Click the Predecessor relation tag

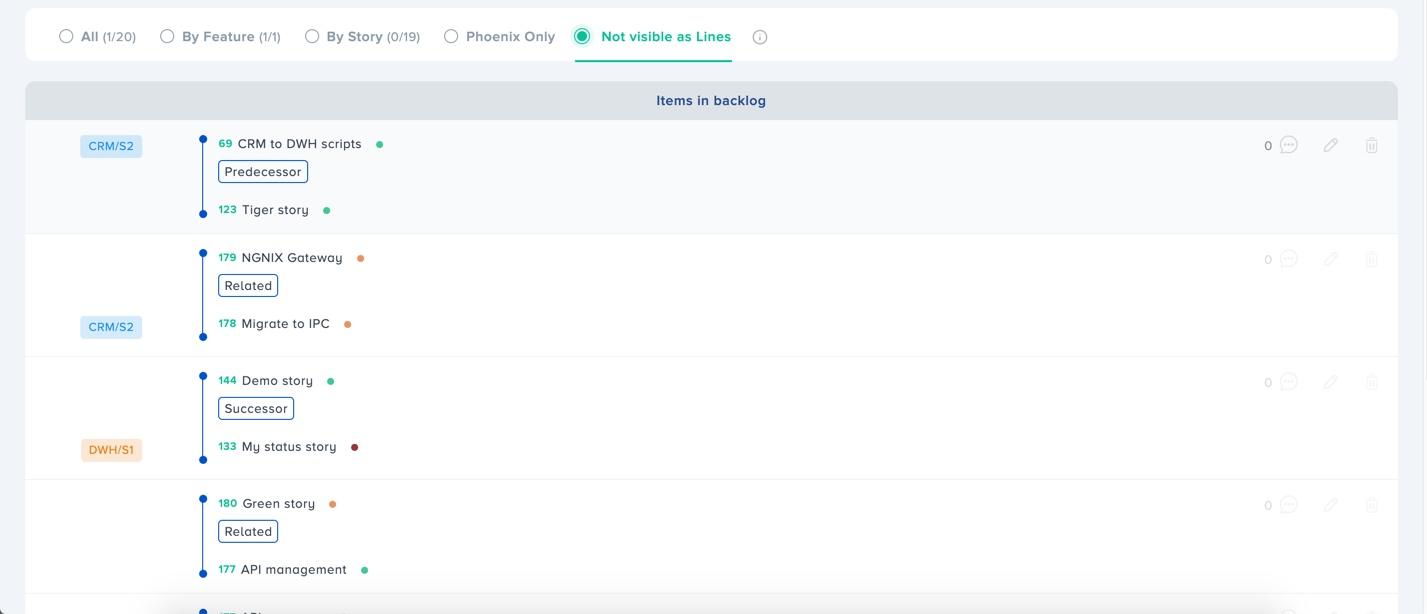click(x=263, y=172)
